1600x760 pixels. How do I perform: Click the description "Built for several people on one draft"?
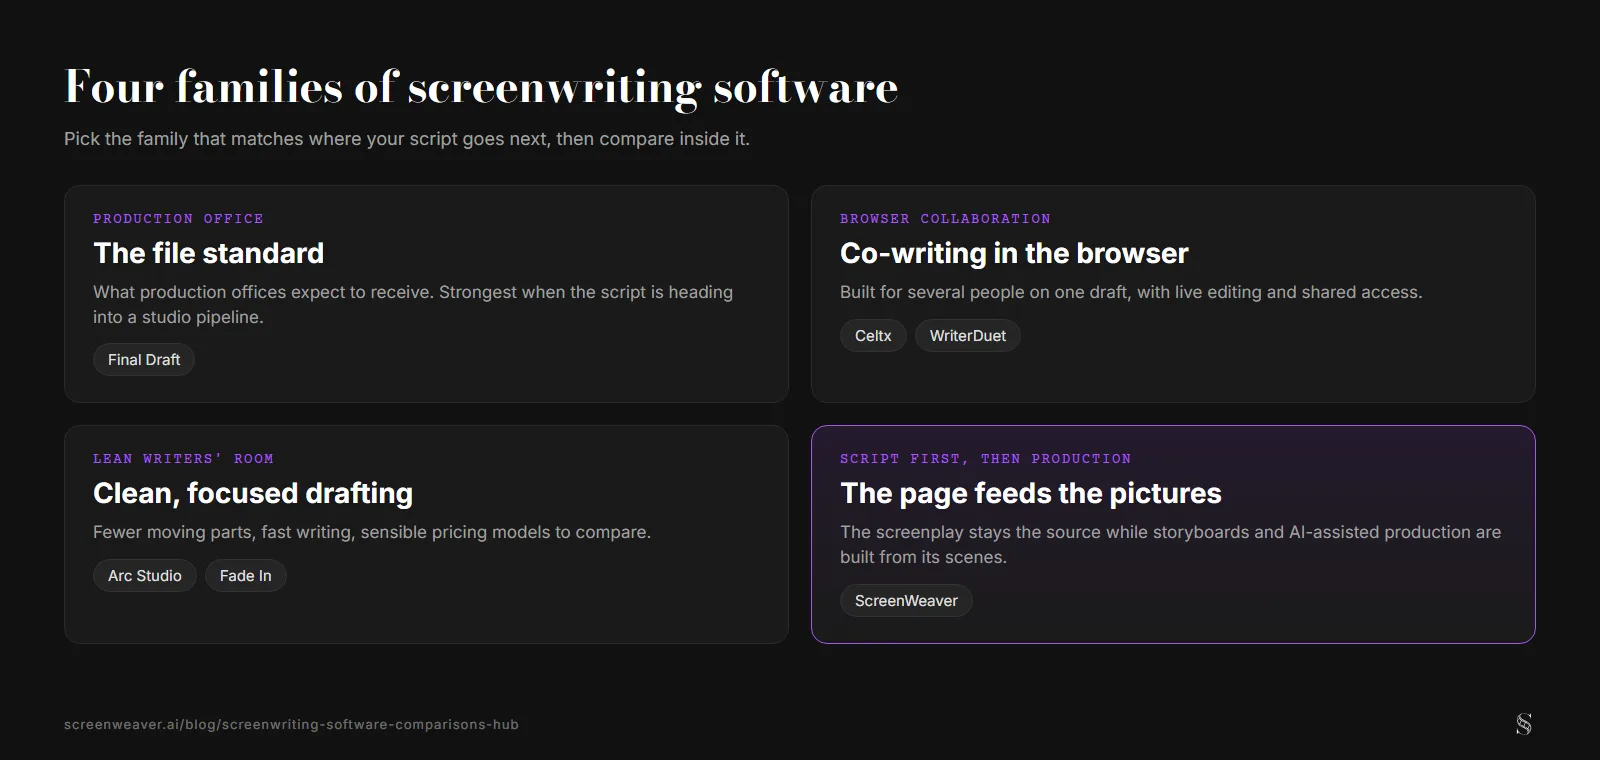point(1131,292)
